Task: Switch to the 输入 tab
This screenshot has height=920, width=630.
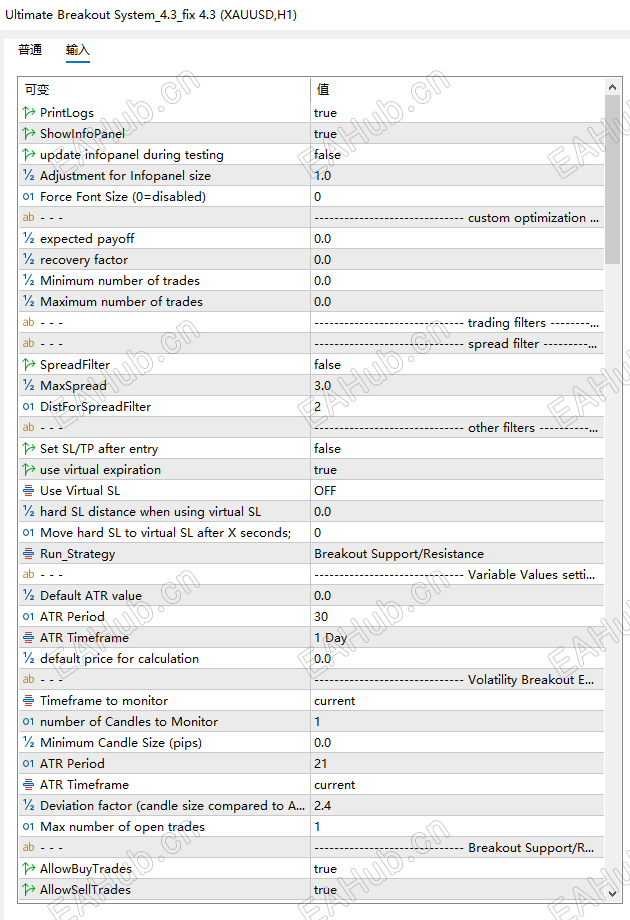Action: coord(77,50)
